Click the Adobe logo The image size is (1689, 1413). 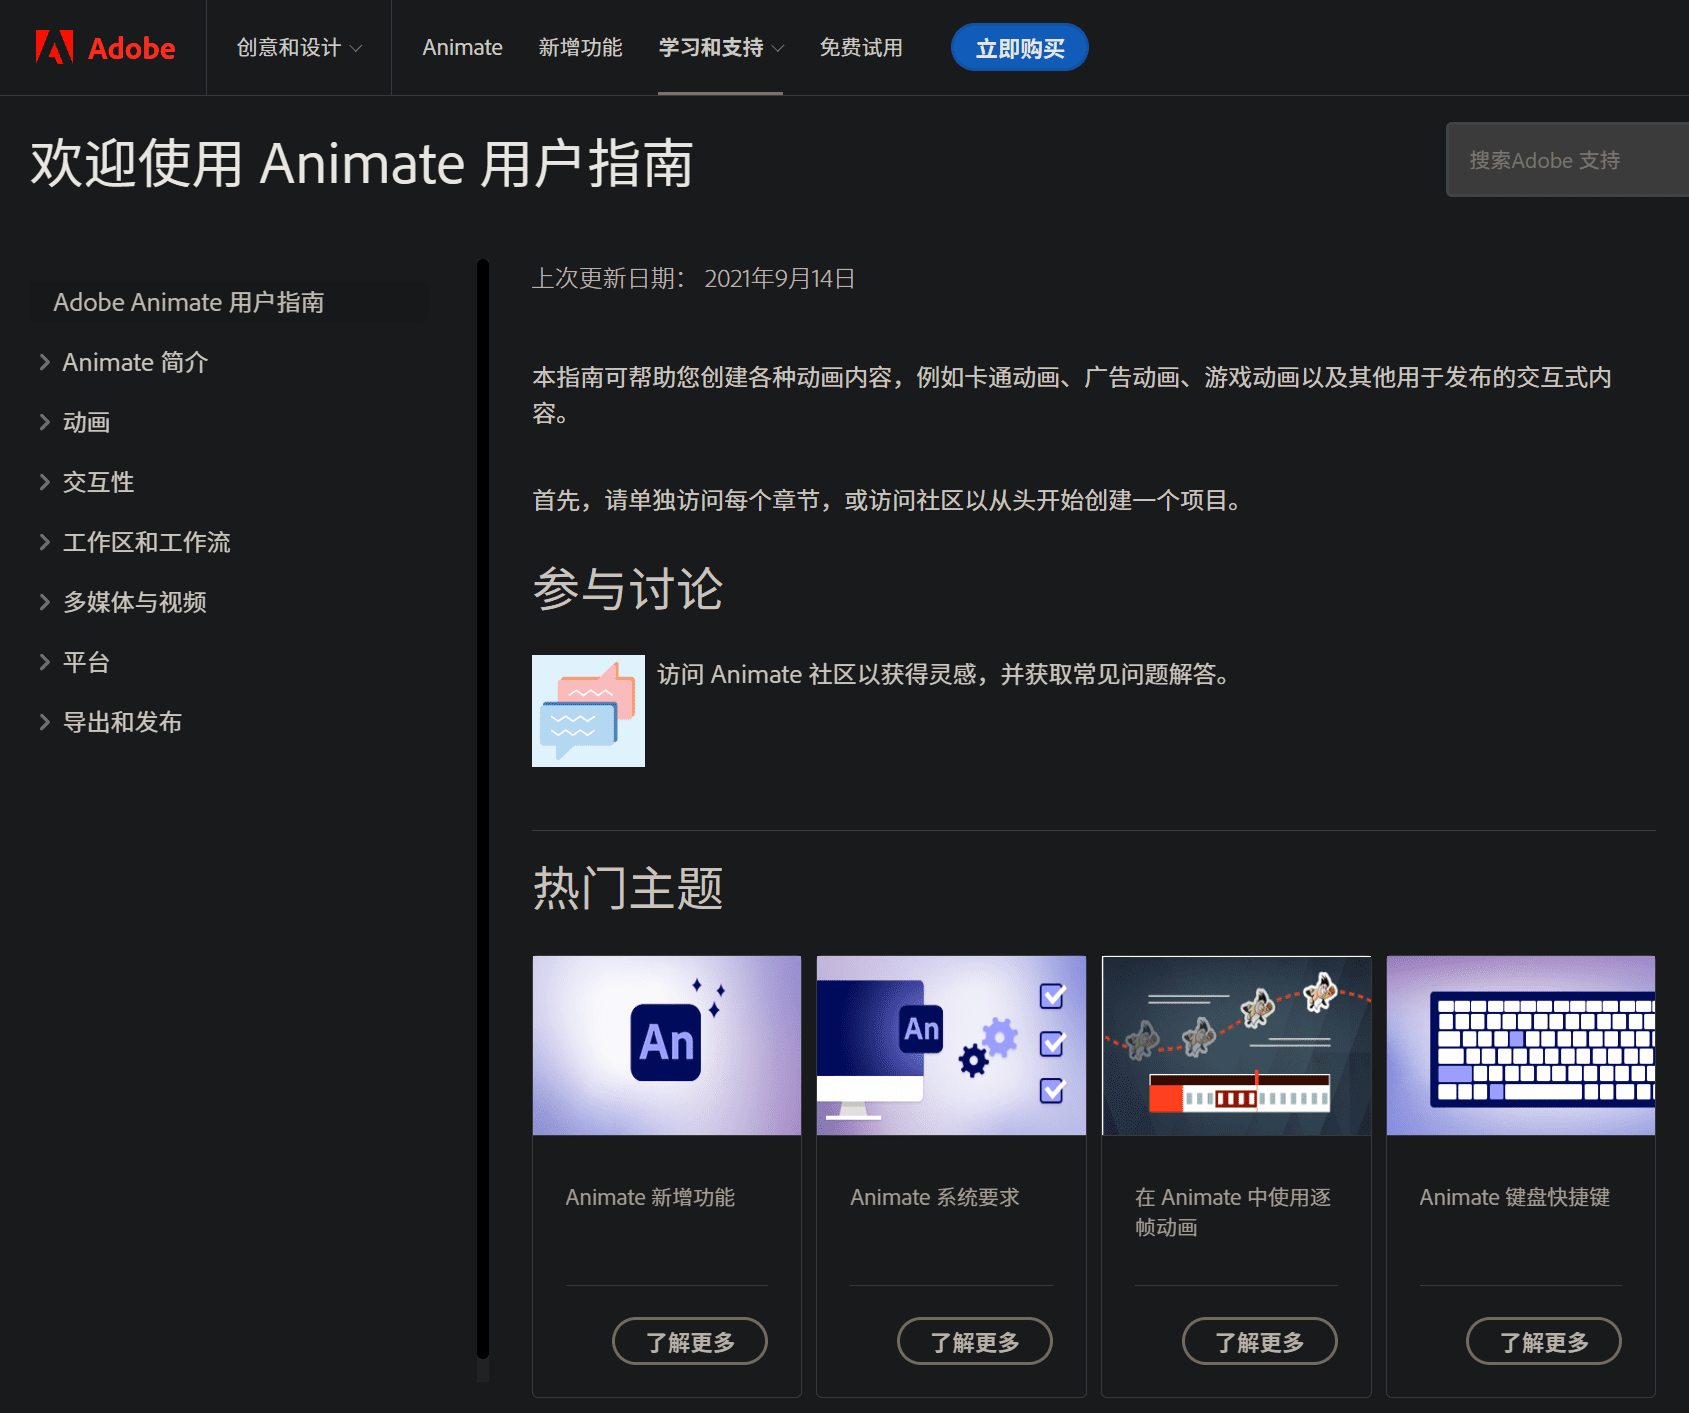[104, 47]
